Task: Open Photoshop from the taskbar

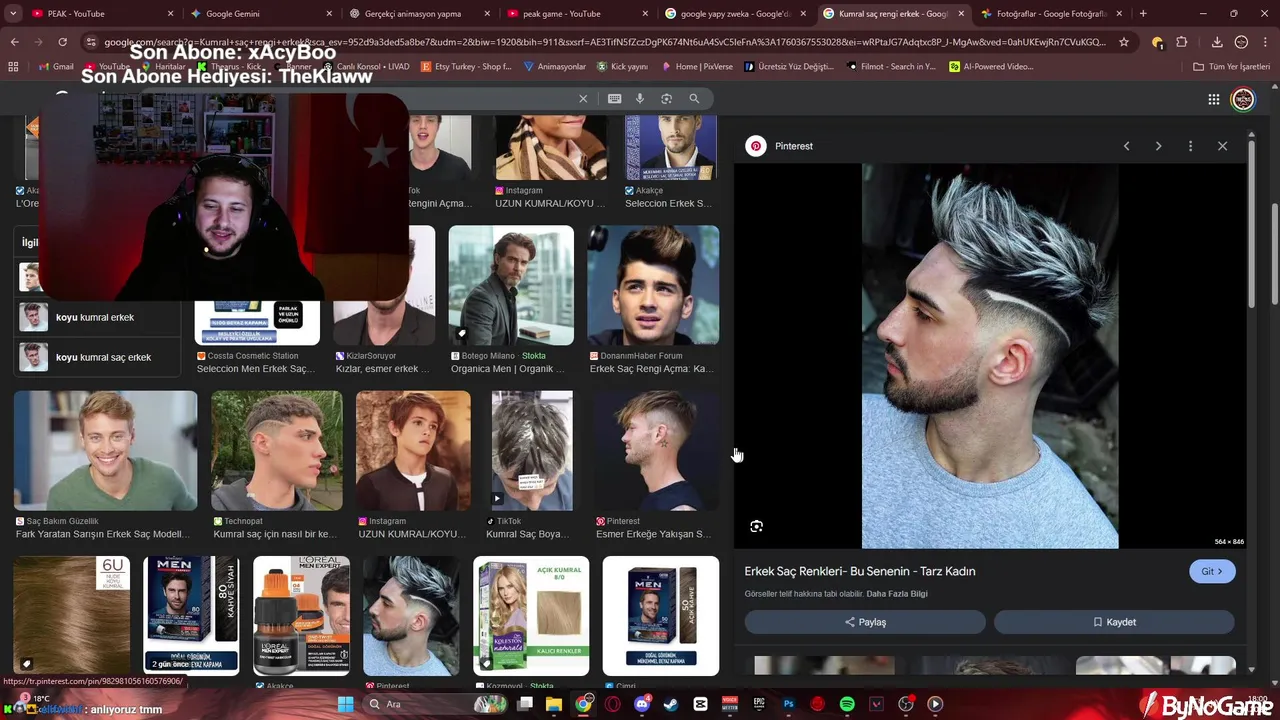Action: [x=788, y=704]
